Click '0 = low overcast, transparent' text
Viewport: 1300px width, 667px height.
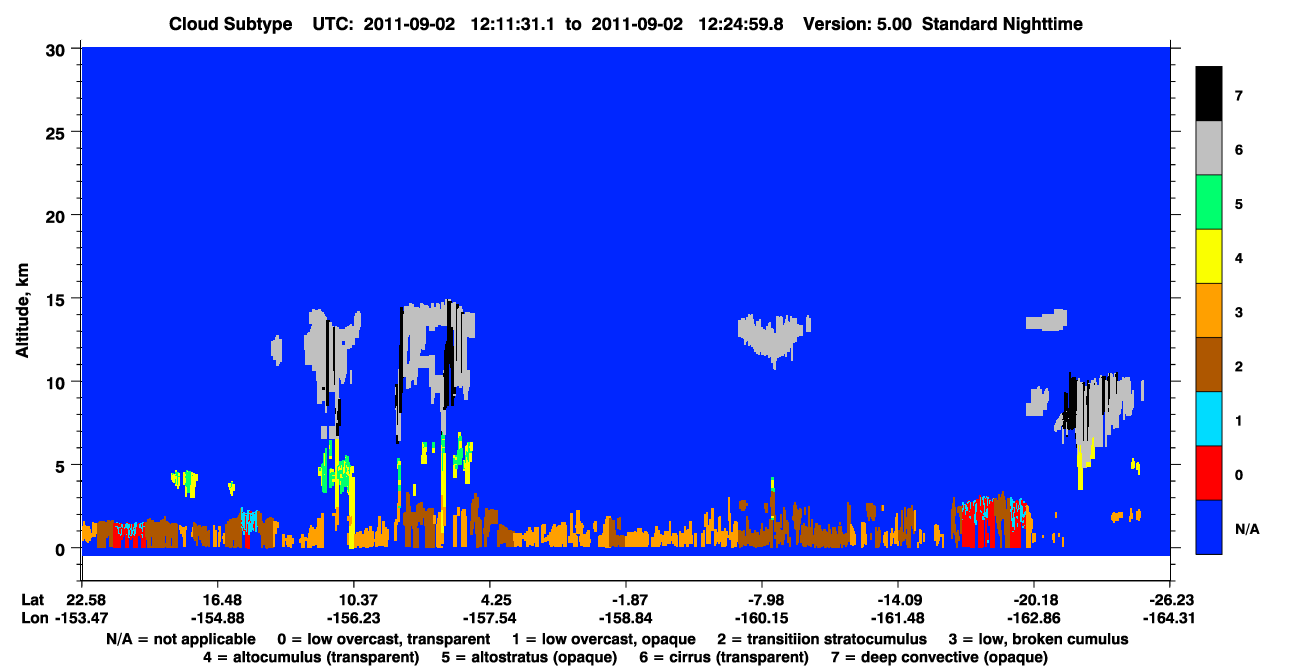point(384,638)
